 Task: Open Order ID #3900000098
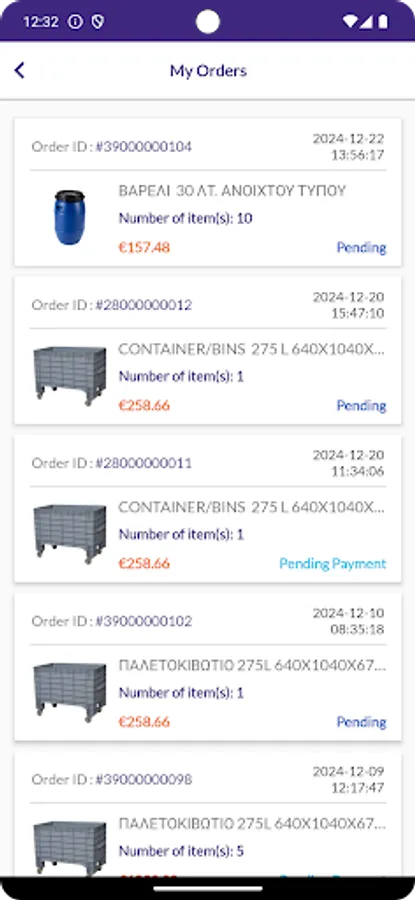[x=112, y=779]
